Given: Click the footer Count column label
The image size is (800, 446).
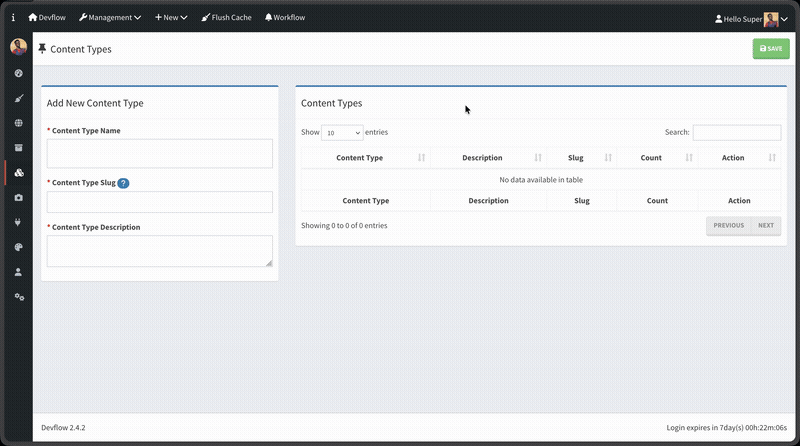Looking at the screenshot, I should click(657, 201).
